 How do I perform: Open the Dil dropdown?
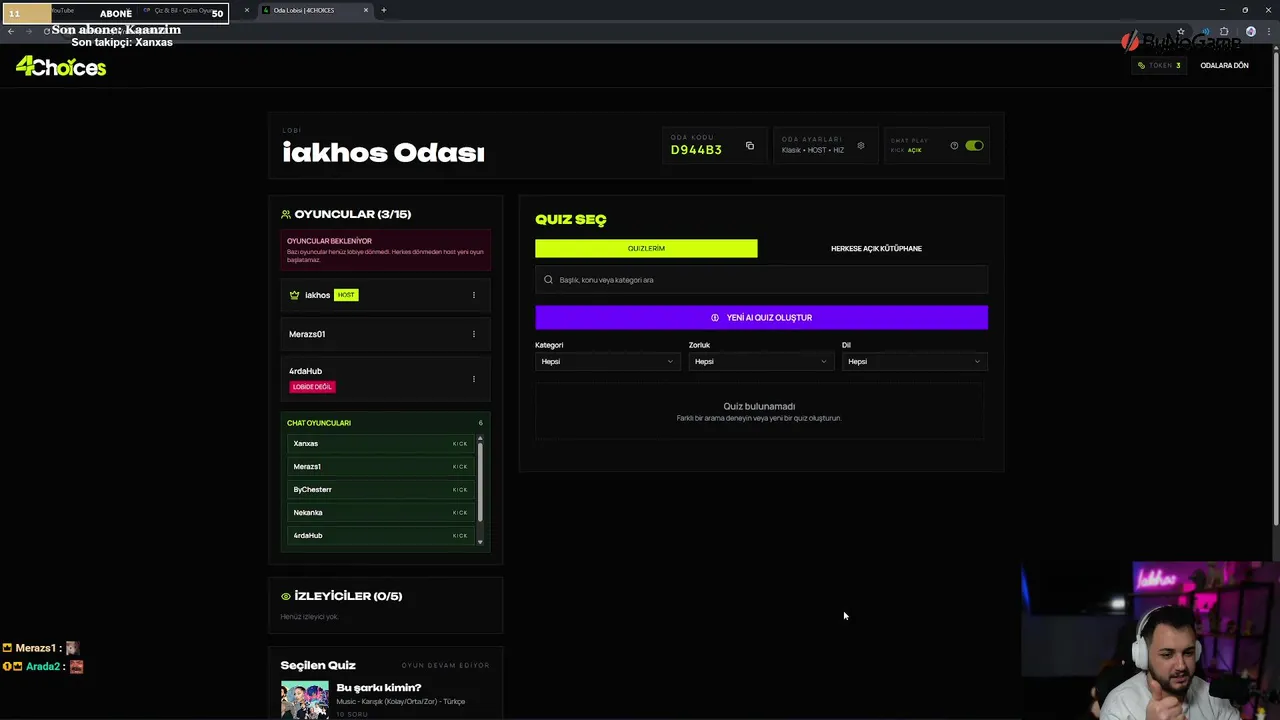point(915,361)
